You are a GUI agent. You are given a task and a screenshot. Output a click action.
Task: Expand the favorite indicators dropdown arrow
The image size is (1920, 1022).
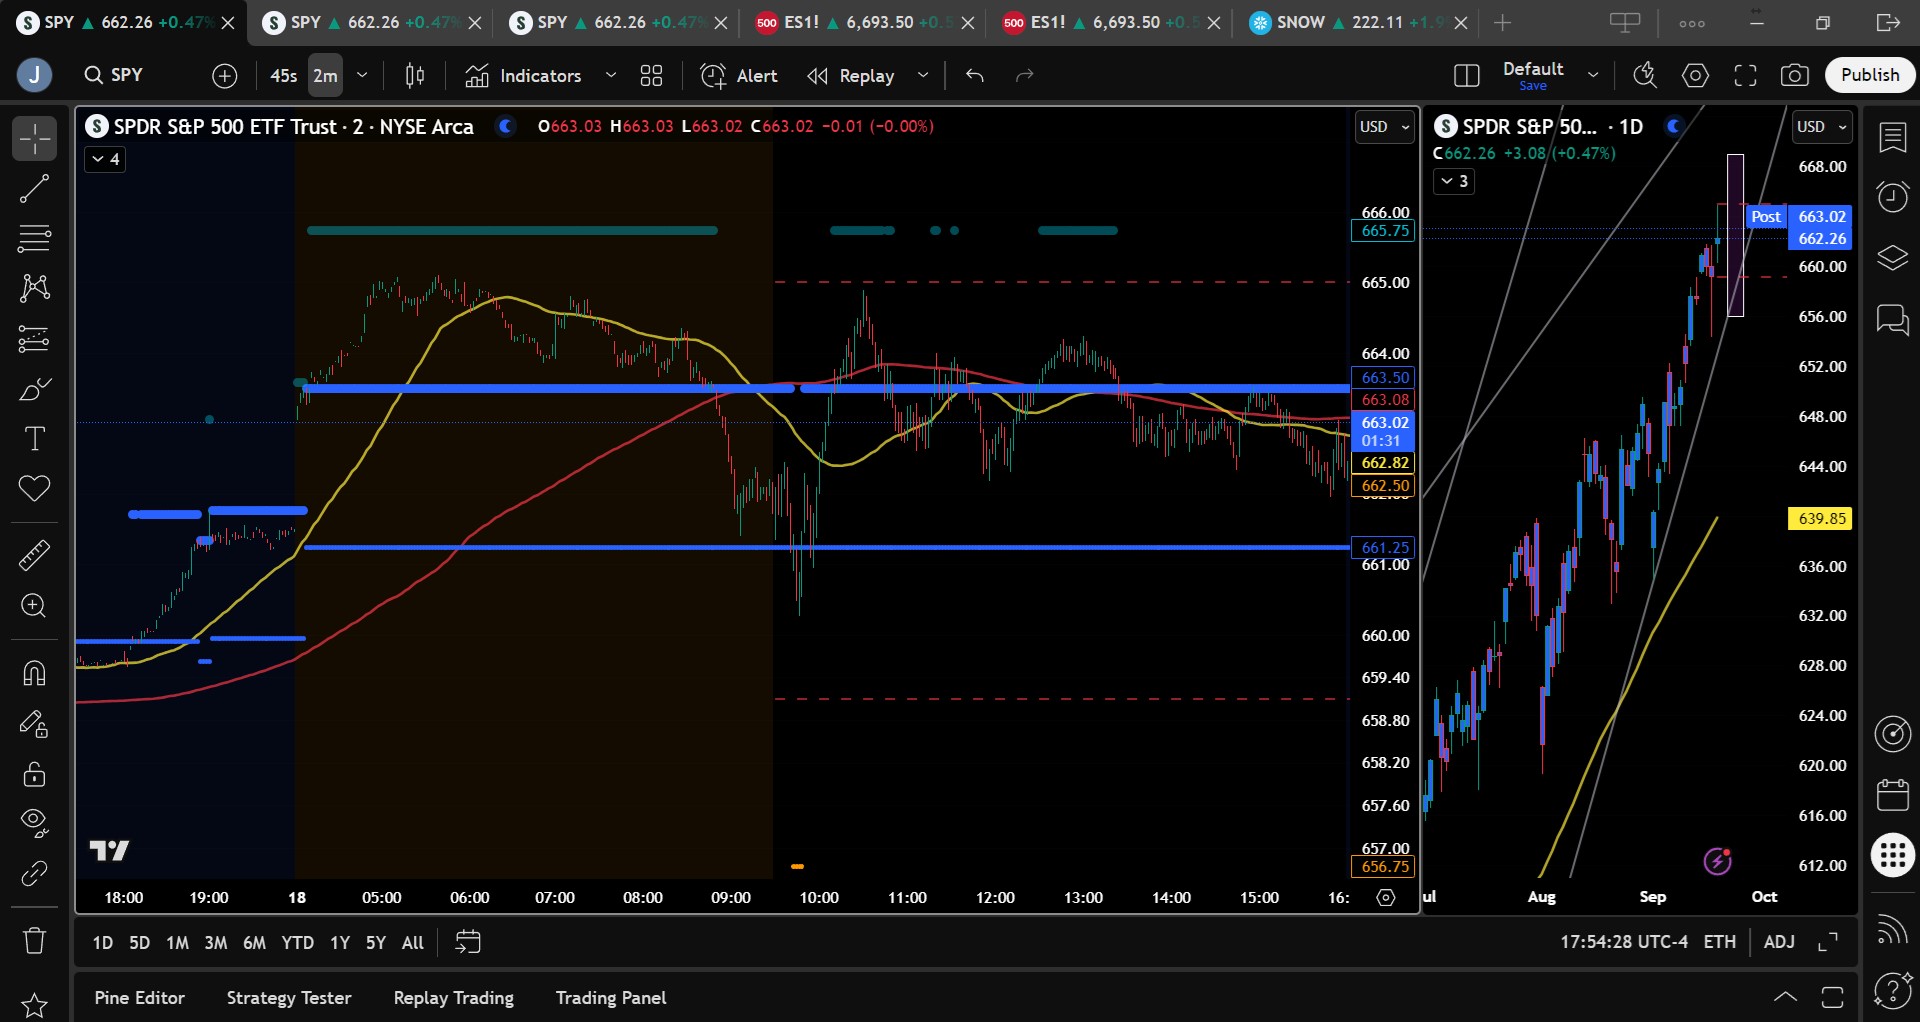pyautogui.click(x=611, y=75)
